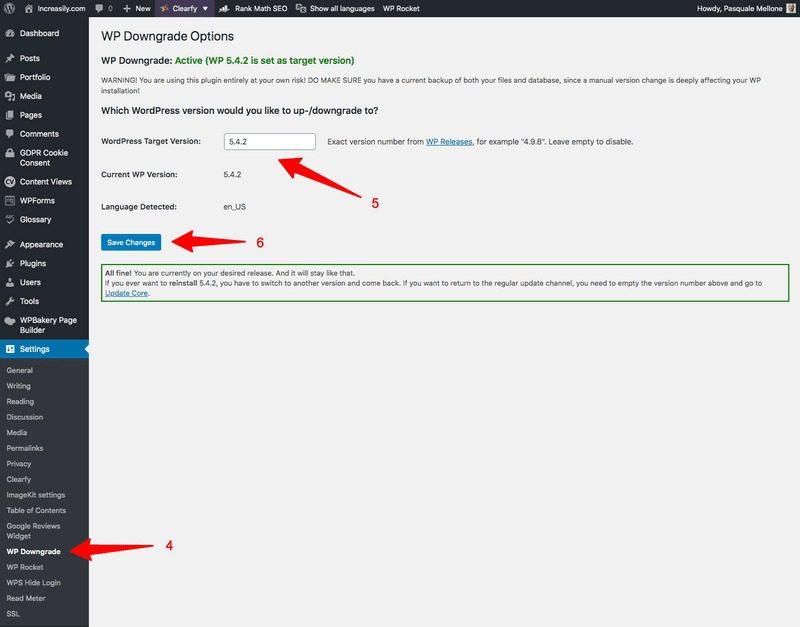Click WP Rocket in the admin bar

[401, 8]
